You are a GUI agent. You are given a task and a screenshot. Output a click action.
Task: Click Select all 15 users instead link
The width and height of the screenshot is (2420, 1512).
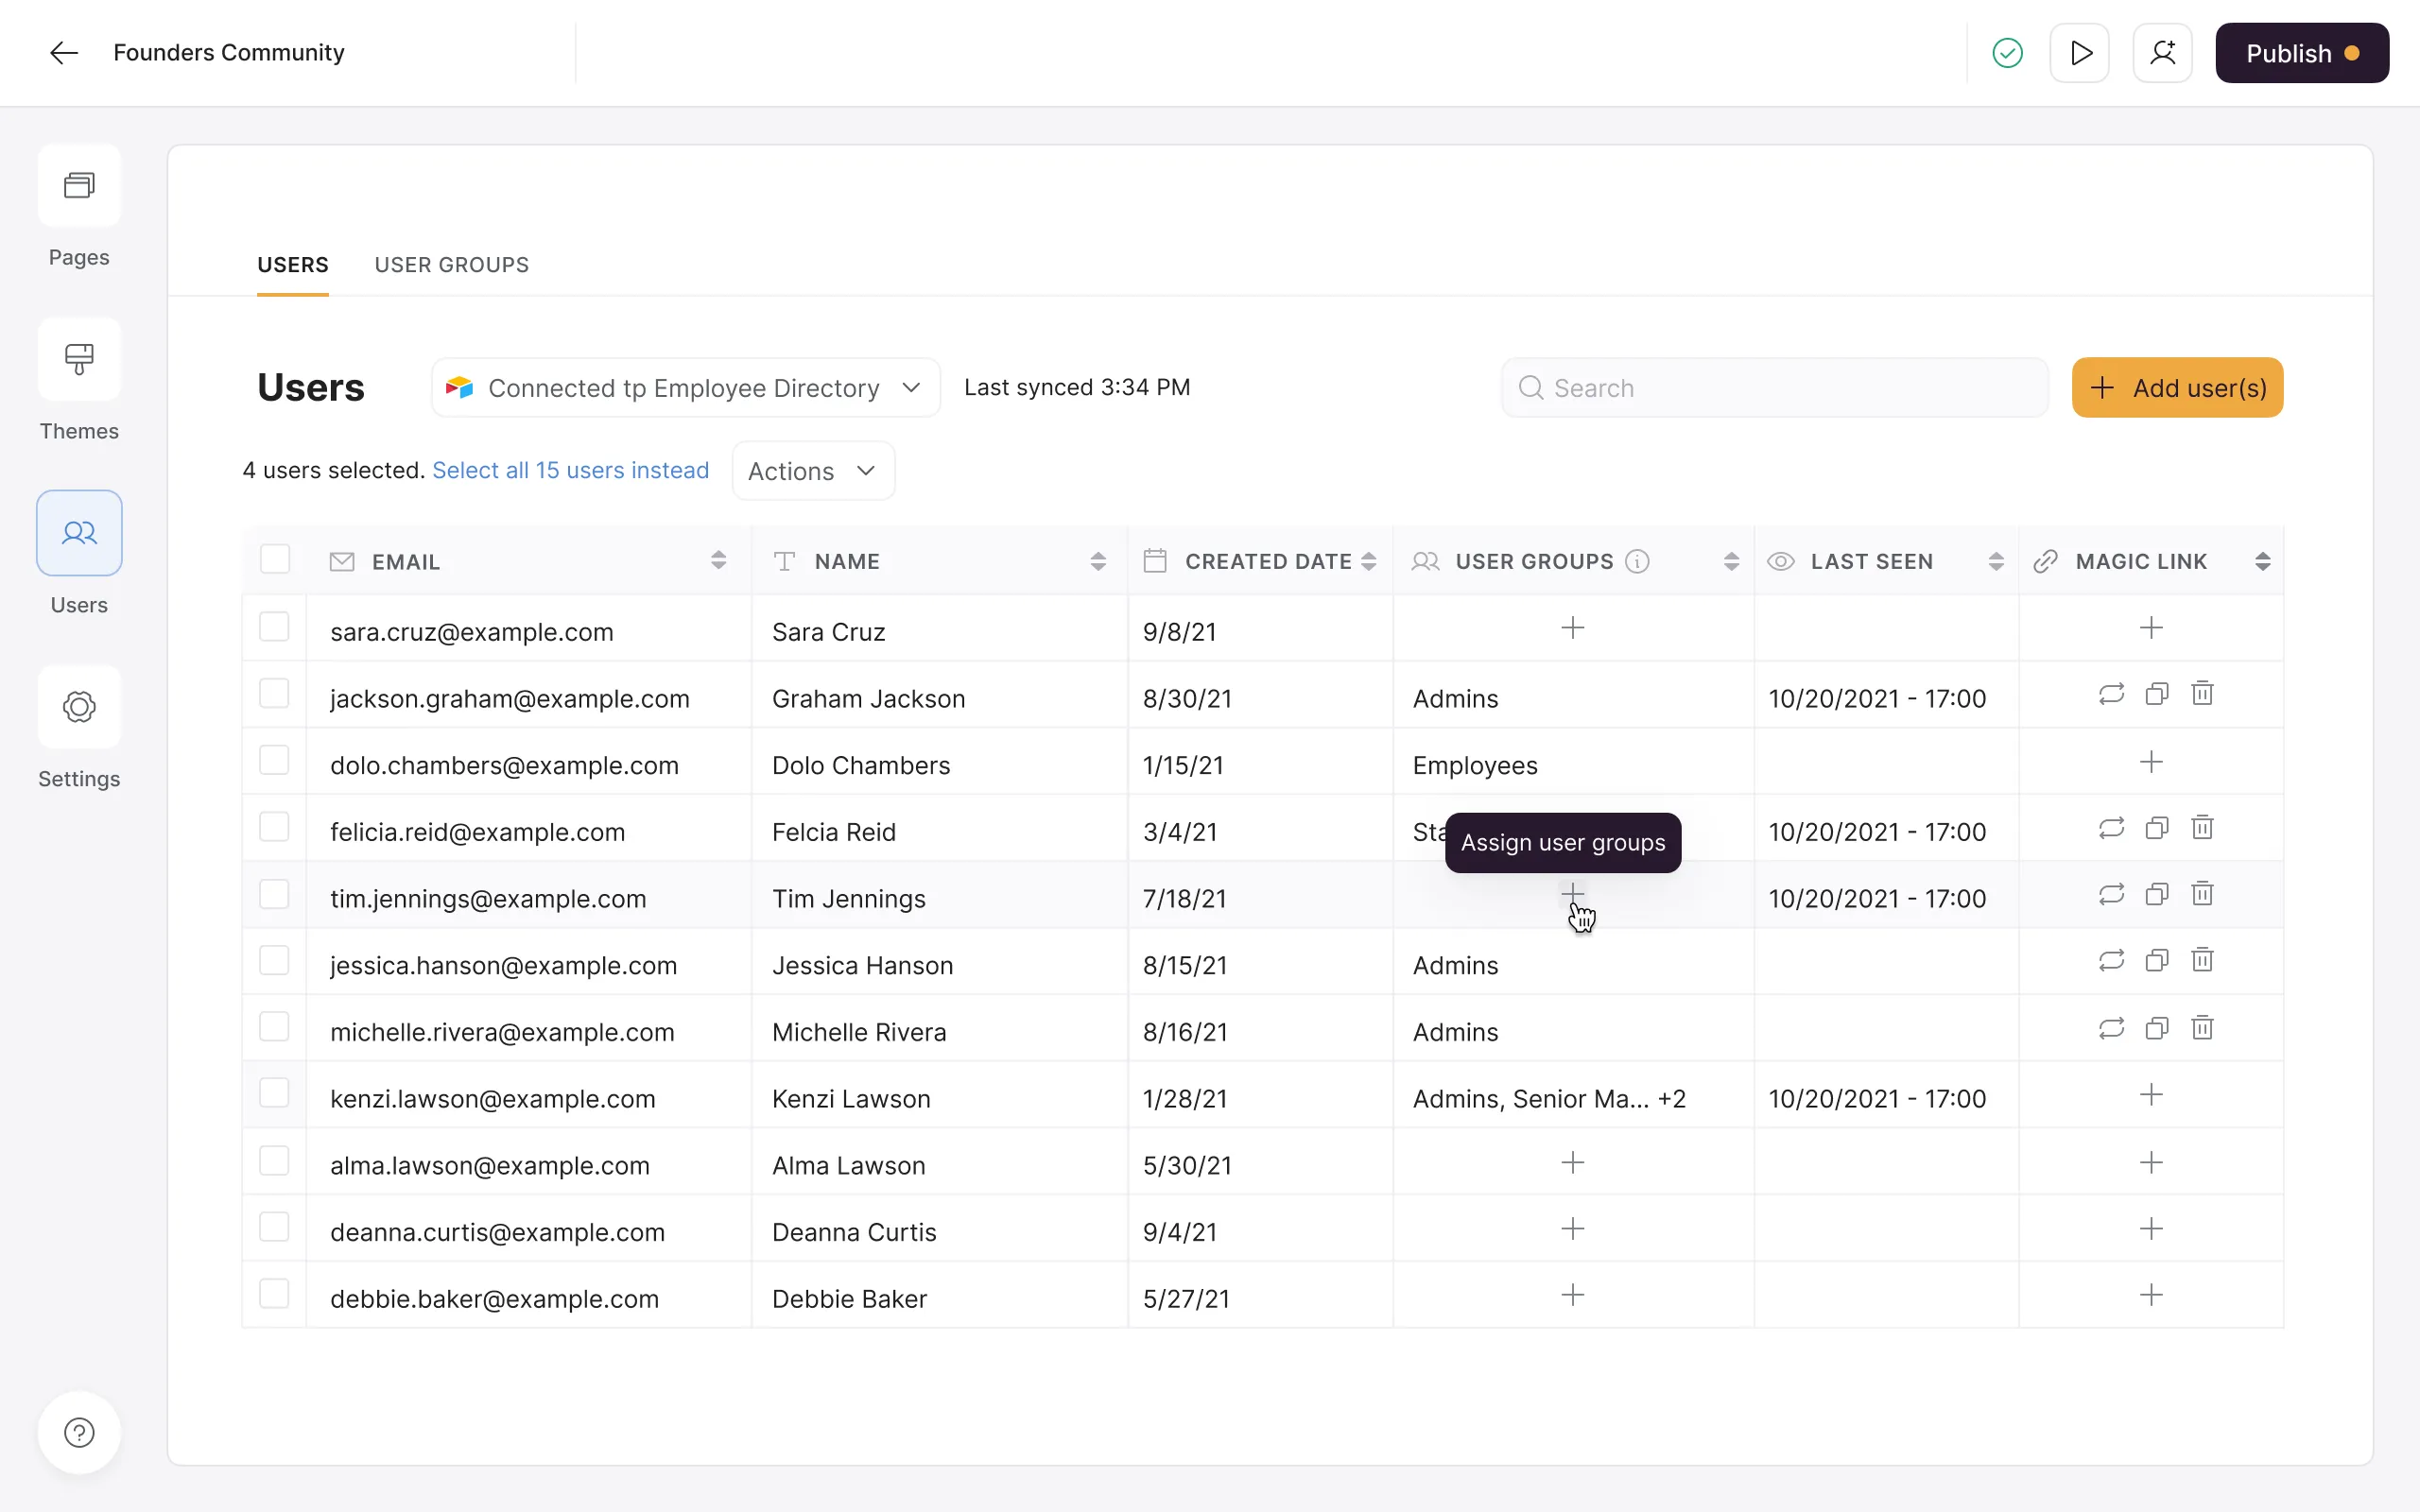tap(570, 471)
